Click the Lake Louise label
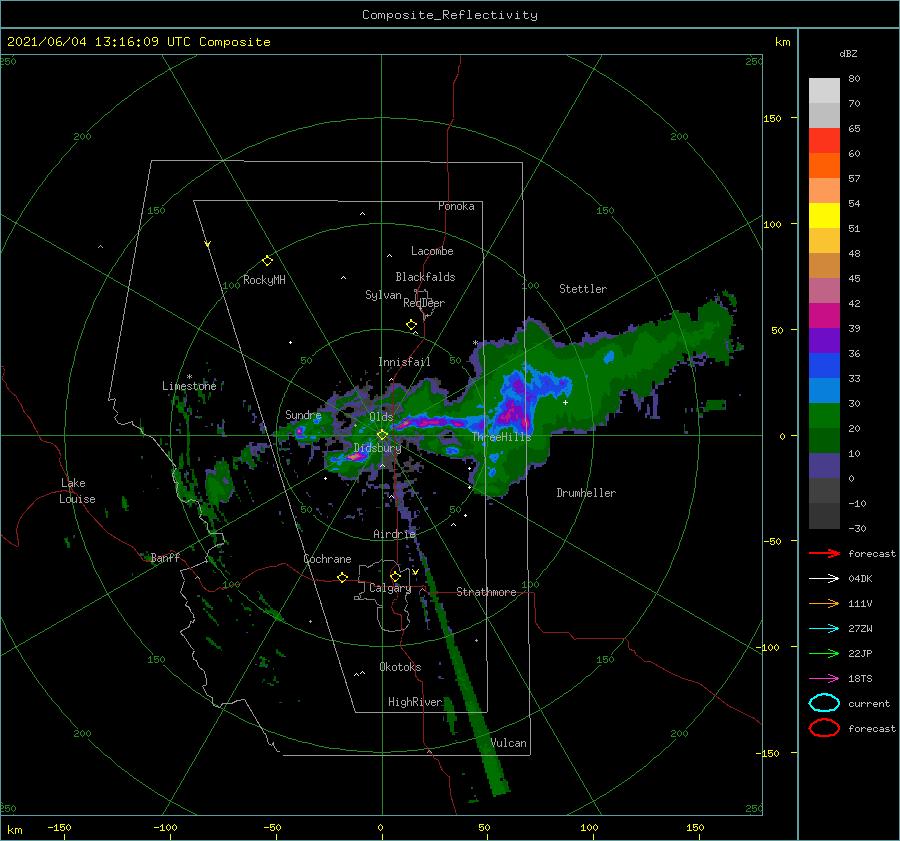 [77, 491]
